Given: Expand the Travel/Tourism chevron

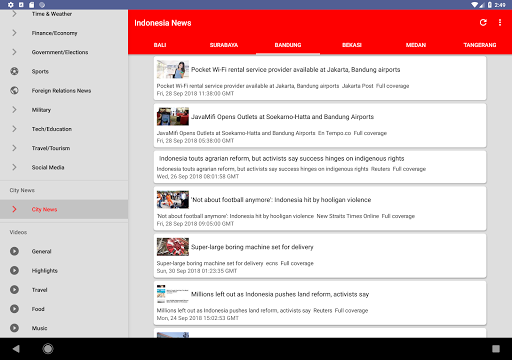Looking at the screenshot, I should tap(14, 148).
